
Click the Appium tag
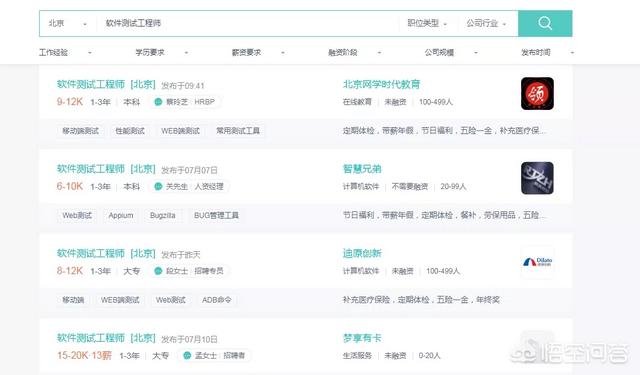(x=121, y=215)
